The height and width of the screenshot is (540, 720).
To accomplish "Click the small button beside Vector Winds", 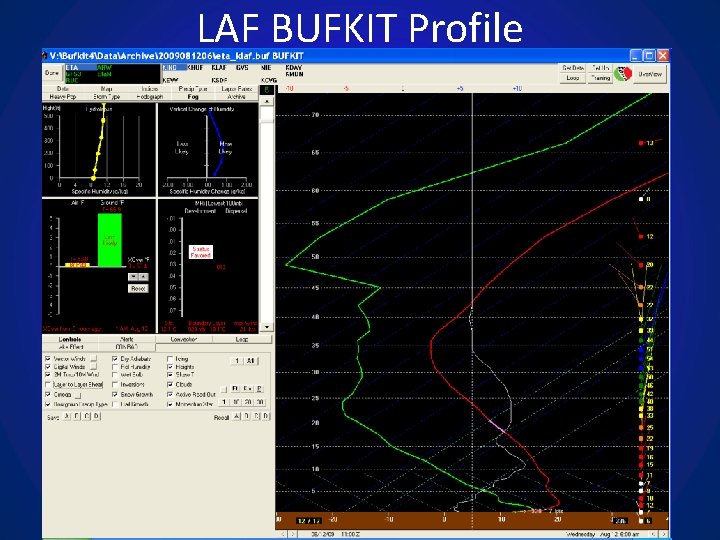I will 94,359.
